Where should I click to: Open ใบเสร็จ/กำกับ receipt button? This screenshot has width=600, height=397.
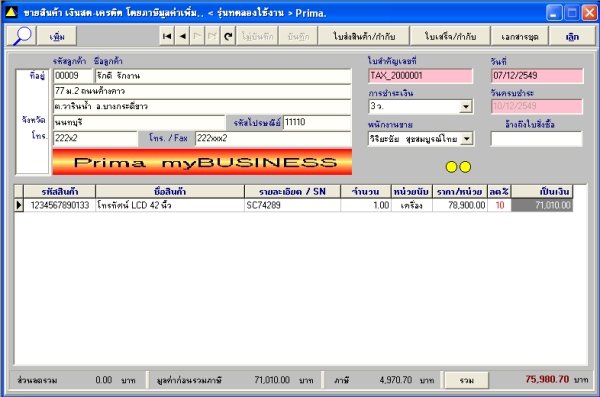450,36
